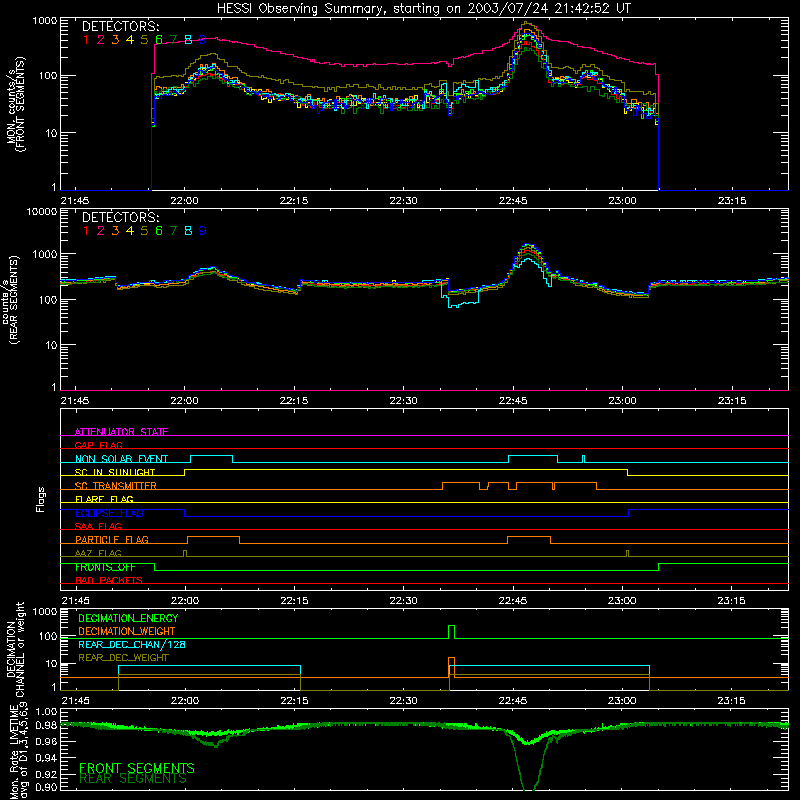Click the MON. counts/s (FRONT SEGMENTS) axis title
This screenshot has height=800, width=800.
15,103
